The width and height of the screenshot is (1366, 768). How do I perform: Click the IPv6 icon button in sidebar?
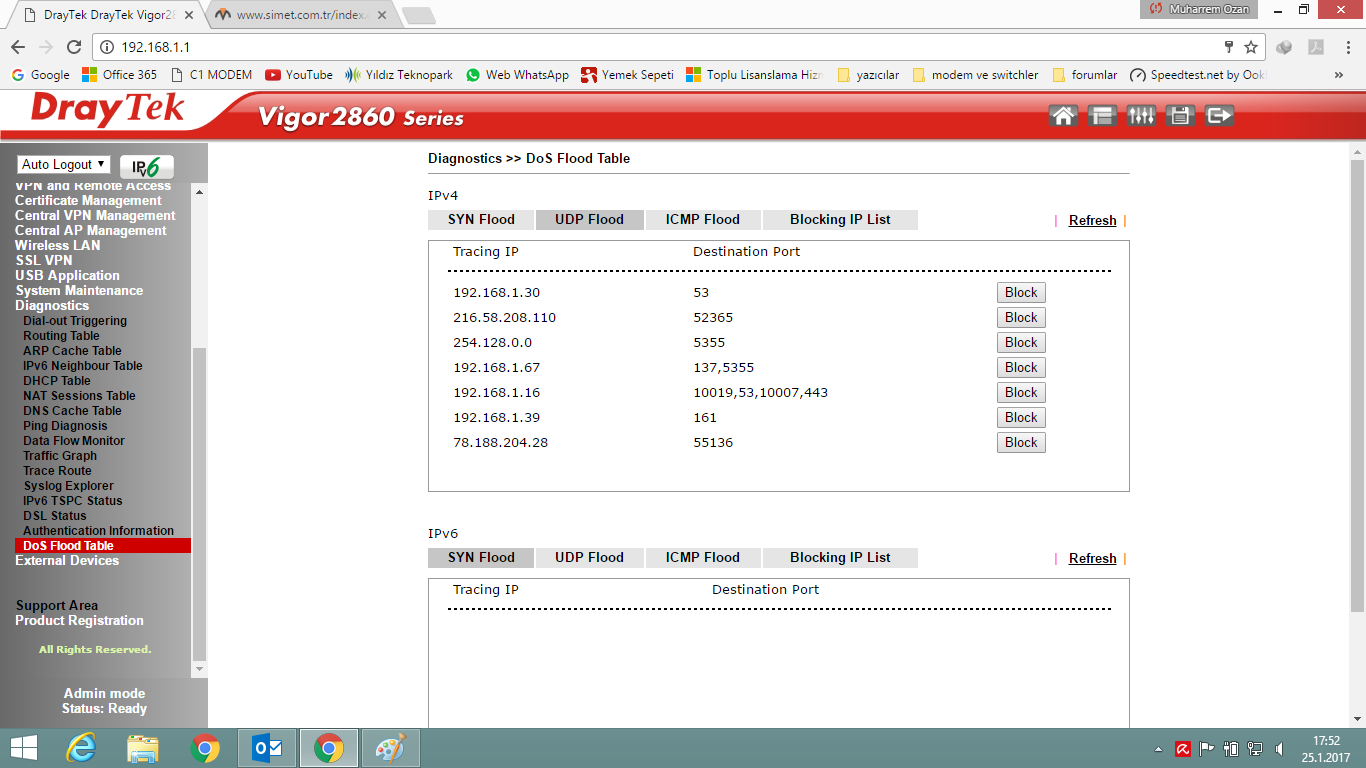(147, 167)
